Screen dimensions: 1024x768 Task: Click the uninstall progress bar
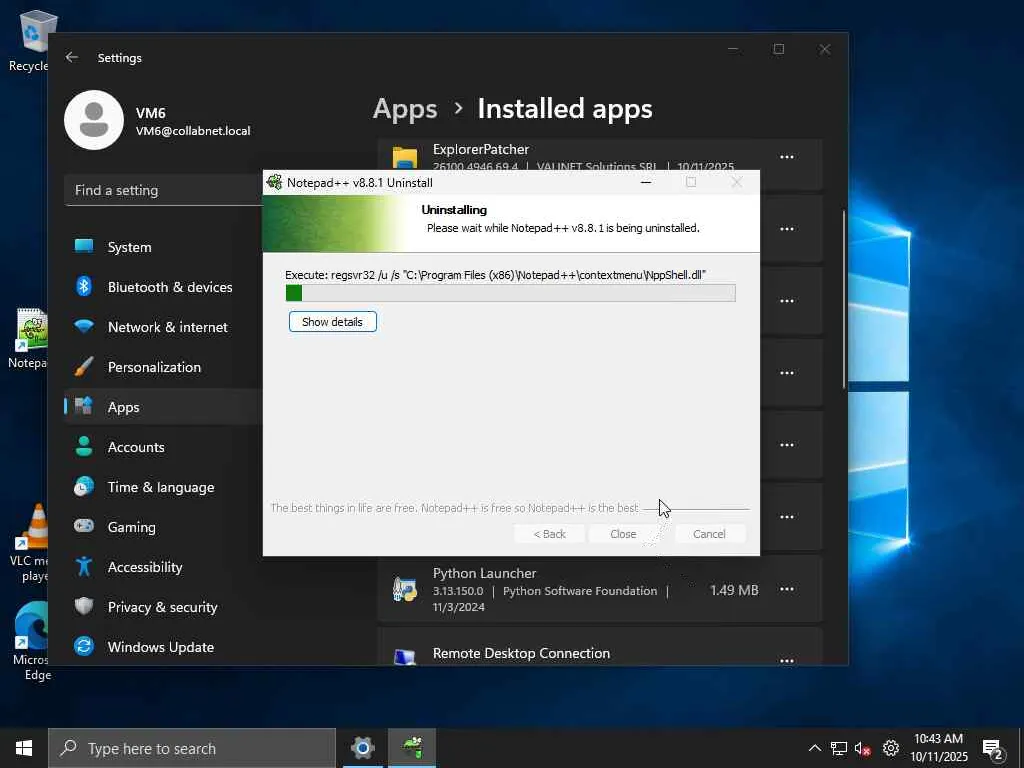[x=510, y=293]
